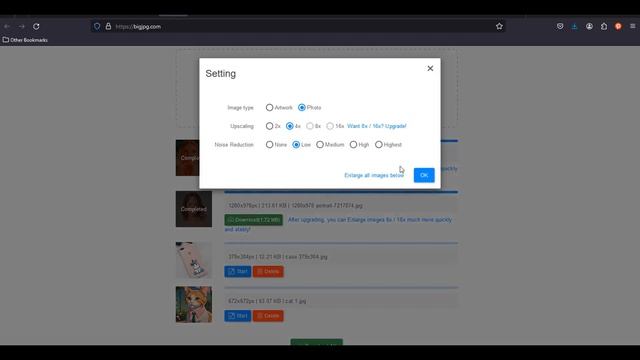Open the Pocket save icon
This screenshot has width=640, height=360.
(x=560, y=26)
